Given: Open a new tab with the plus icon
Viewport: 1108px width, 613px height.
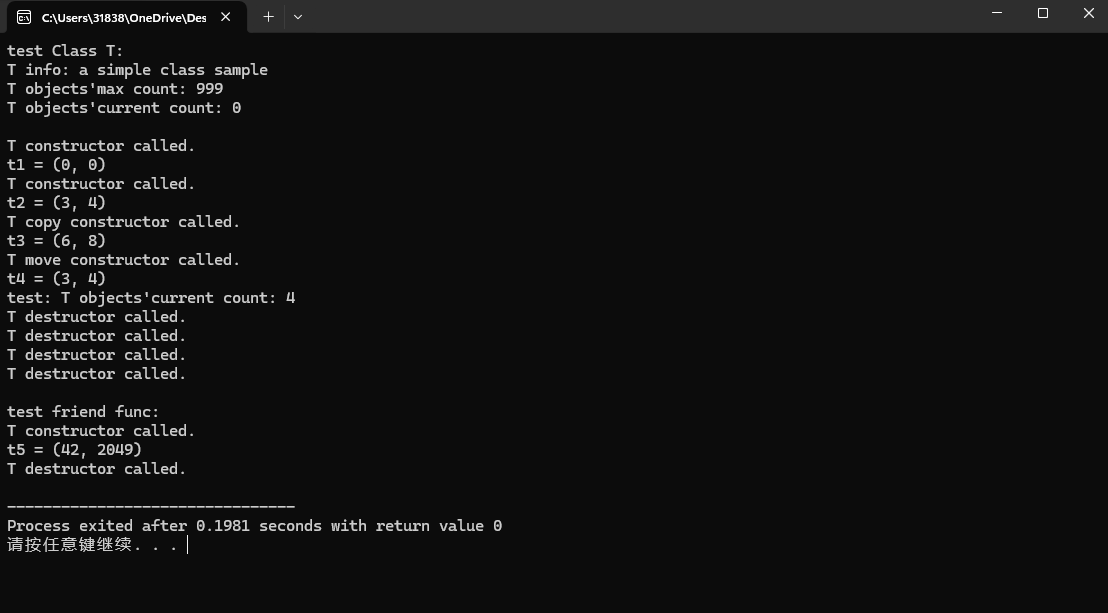Looking at the screenshot, I should tap(269, 17).
